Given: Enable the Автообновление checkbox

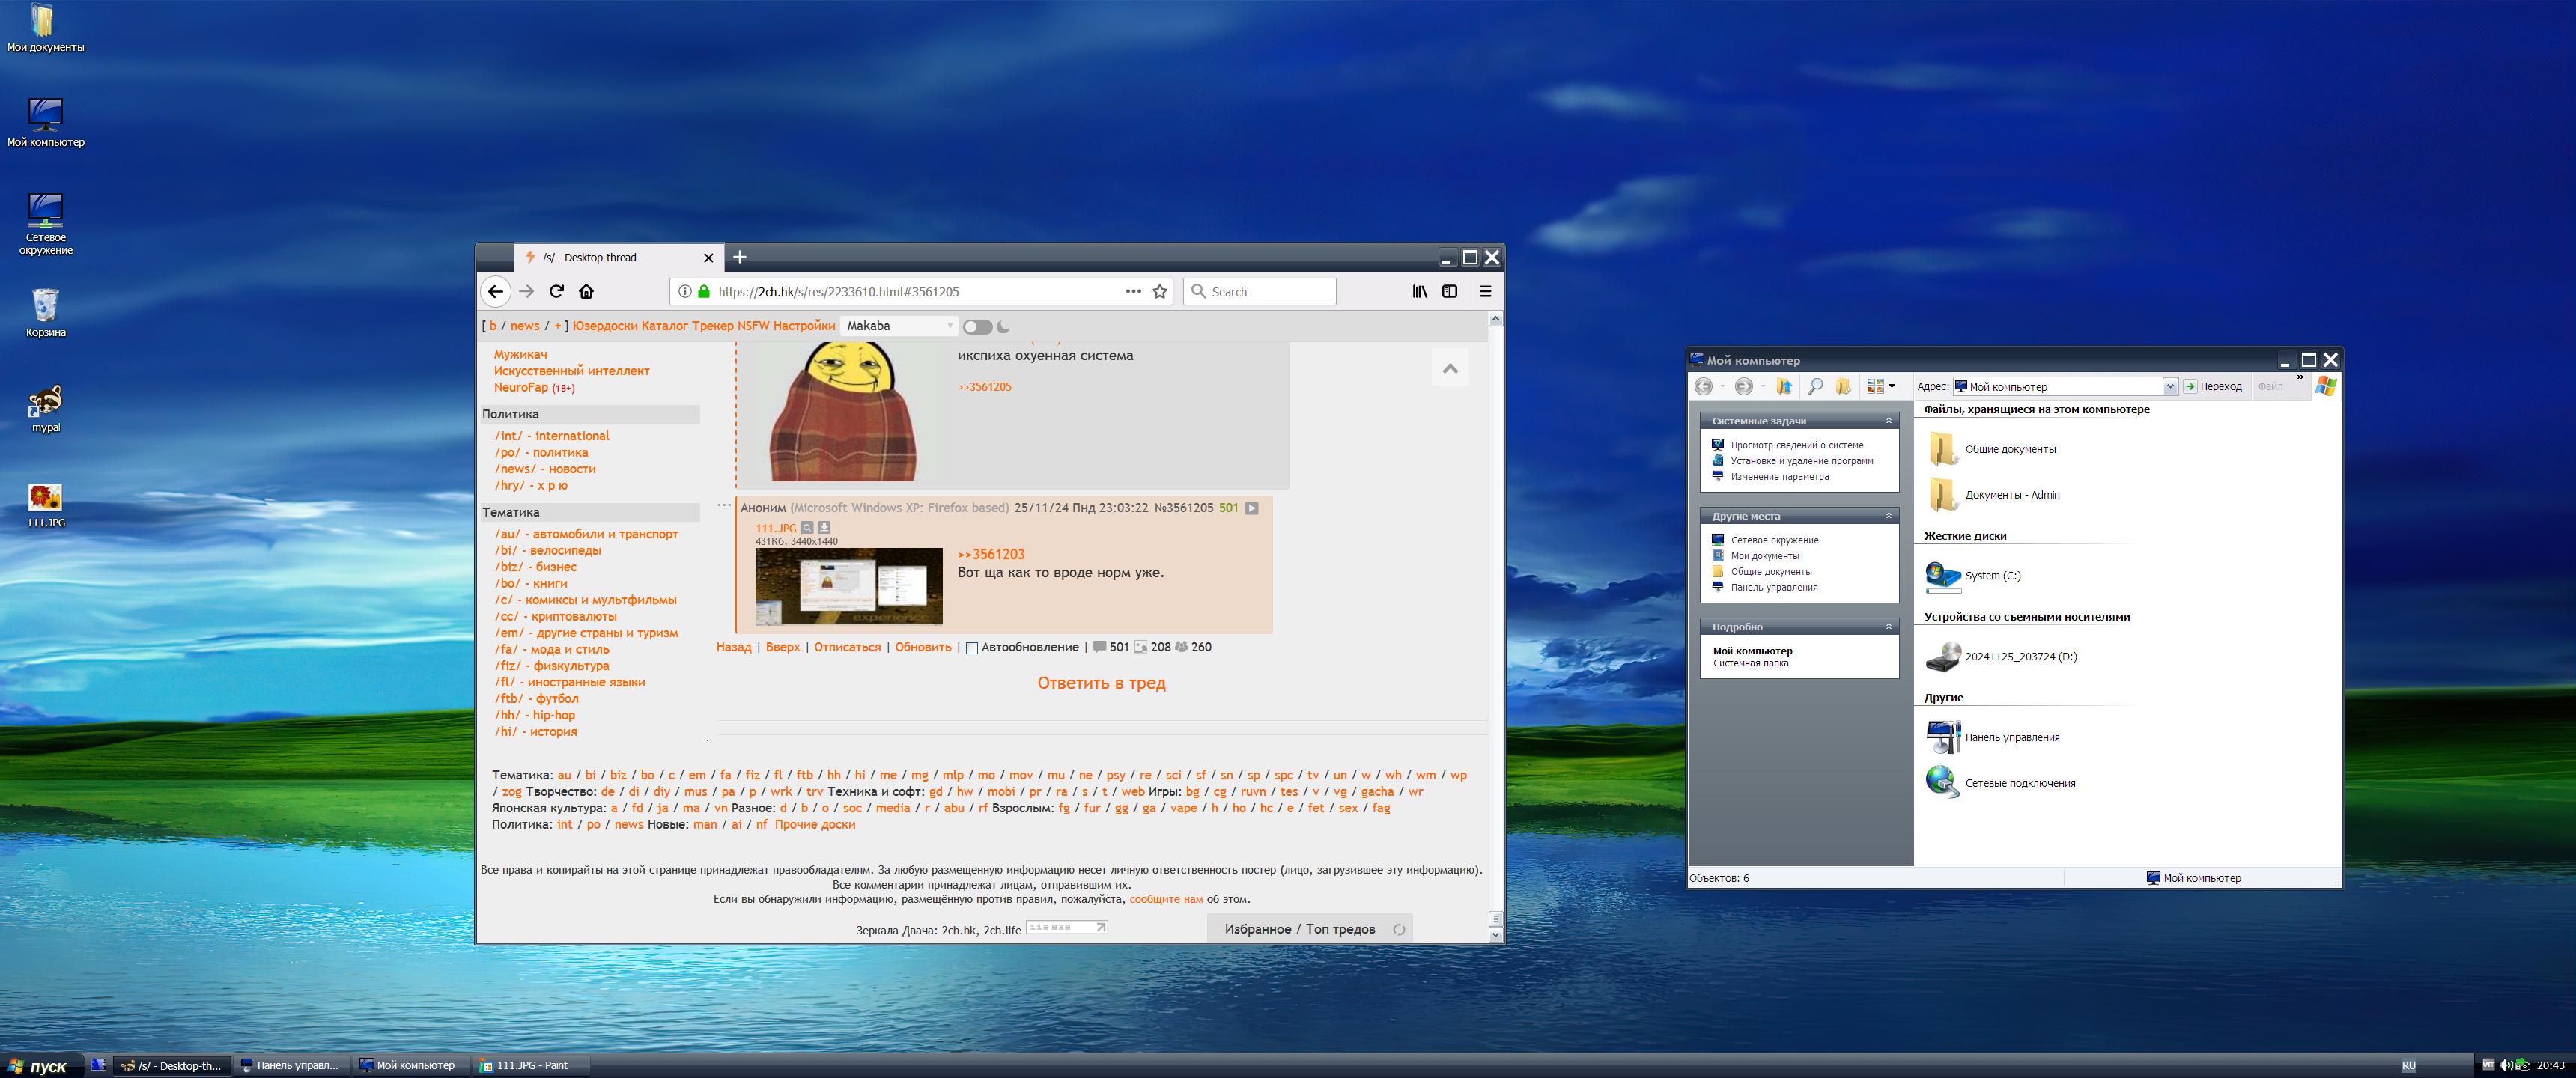Looking at the screenshot, I should click(x=971, y=648).
